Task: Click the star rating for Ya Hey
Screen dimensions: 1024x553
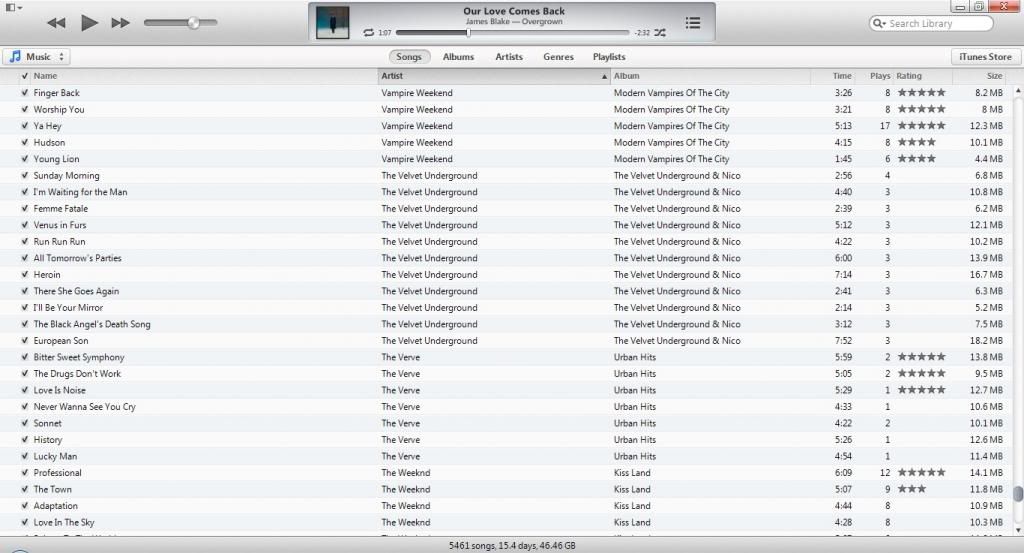Action: pos(921,125)
